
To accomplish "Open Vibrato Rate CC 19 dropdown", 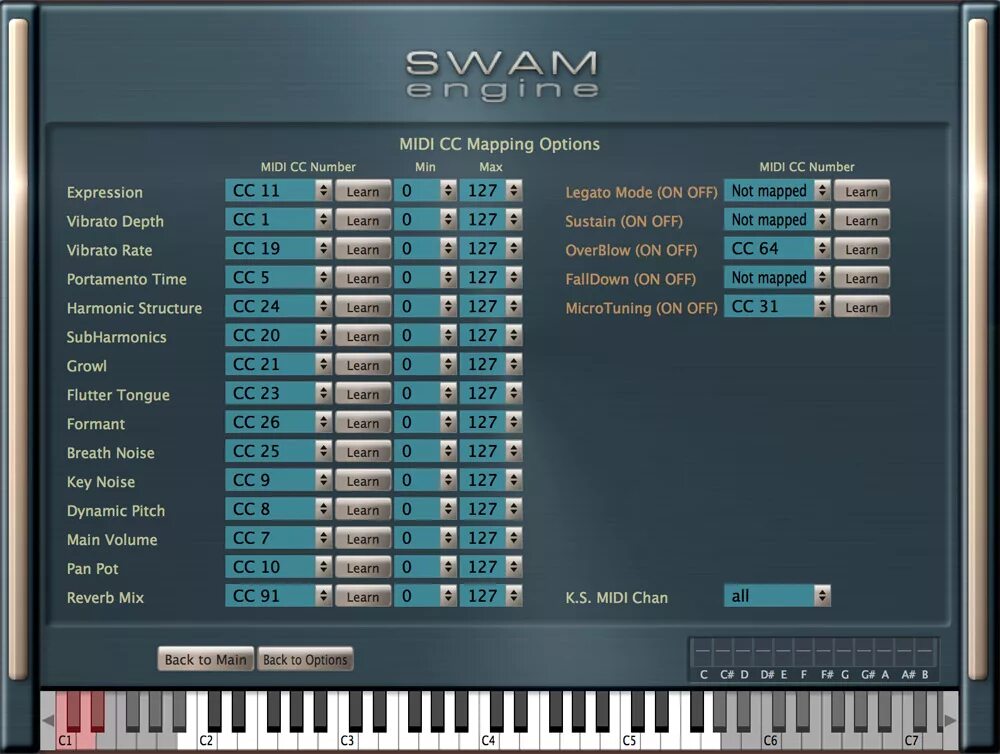I will click(x=278, y=249).
